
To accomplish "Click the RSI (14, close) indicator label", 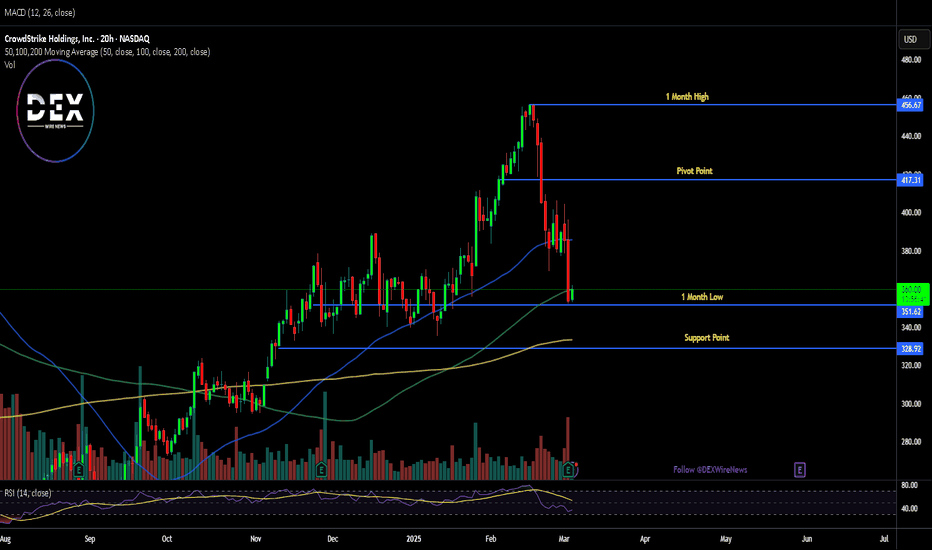I will tap(28, 493).
